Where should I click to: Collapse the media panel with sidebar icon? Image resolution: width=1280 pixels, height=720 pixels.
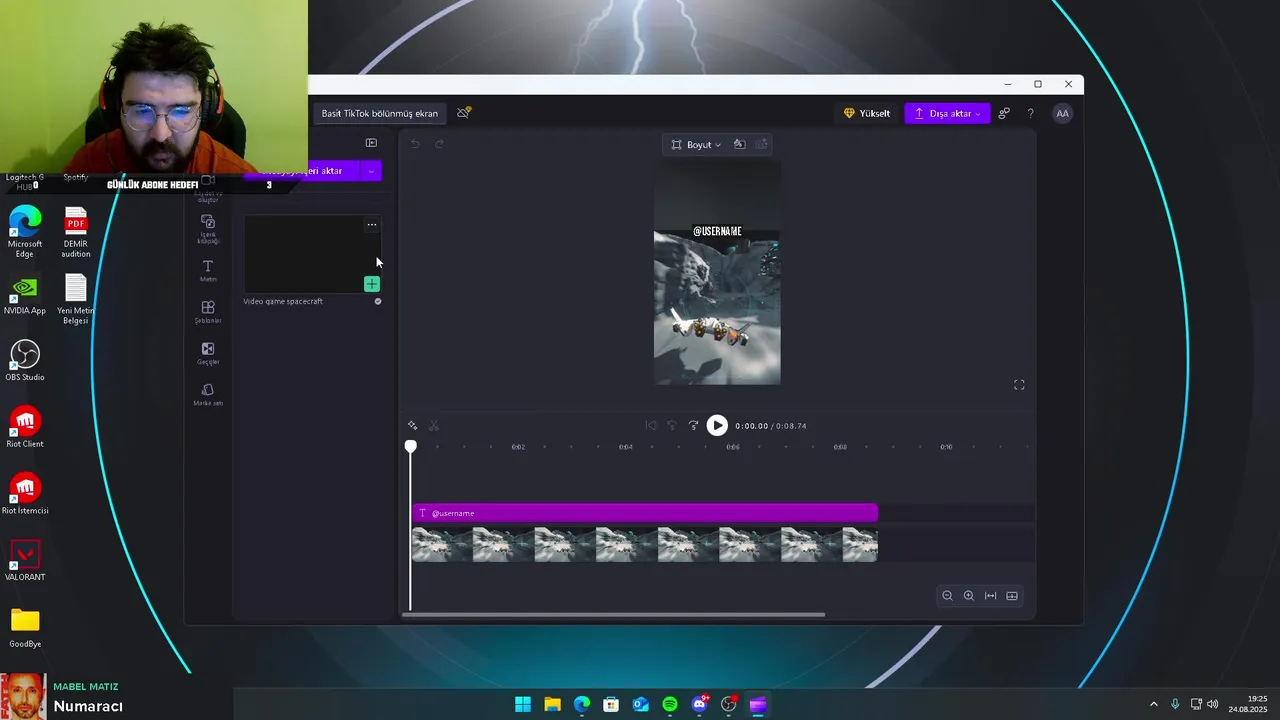coord(371,143)
